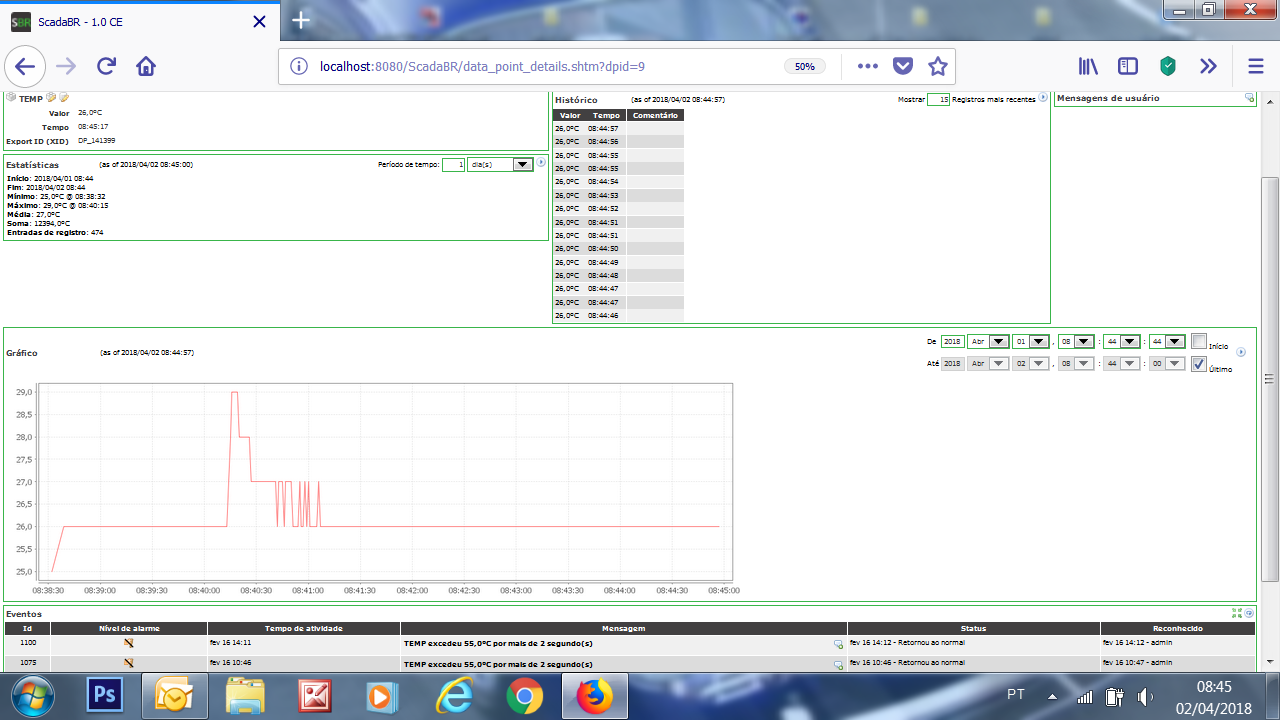
Task: Click the alarm level icon on event 1100
Action: click(x=127, y=643)
